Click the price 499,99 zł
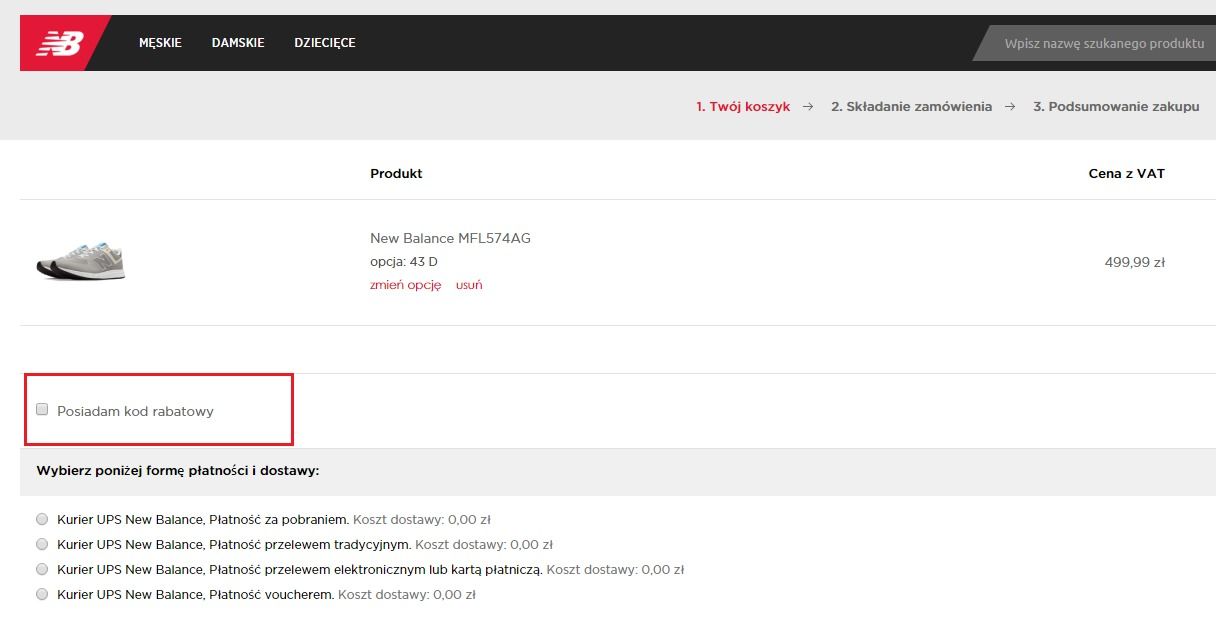 (x=1135, y=263)
